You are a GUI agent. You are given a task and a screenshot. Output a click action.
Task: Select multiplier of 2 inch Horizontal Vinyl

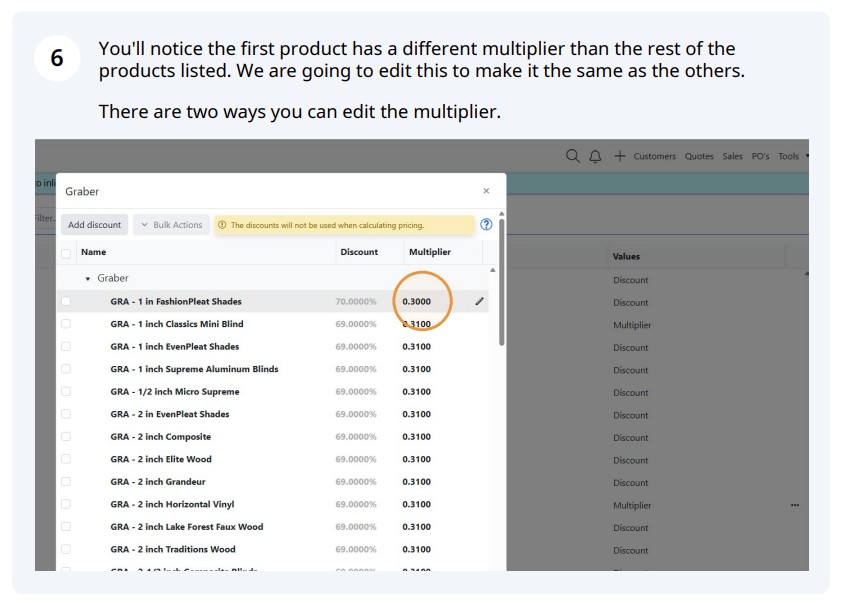click(416, 504)
